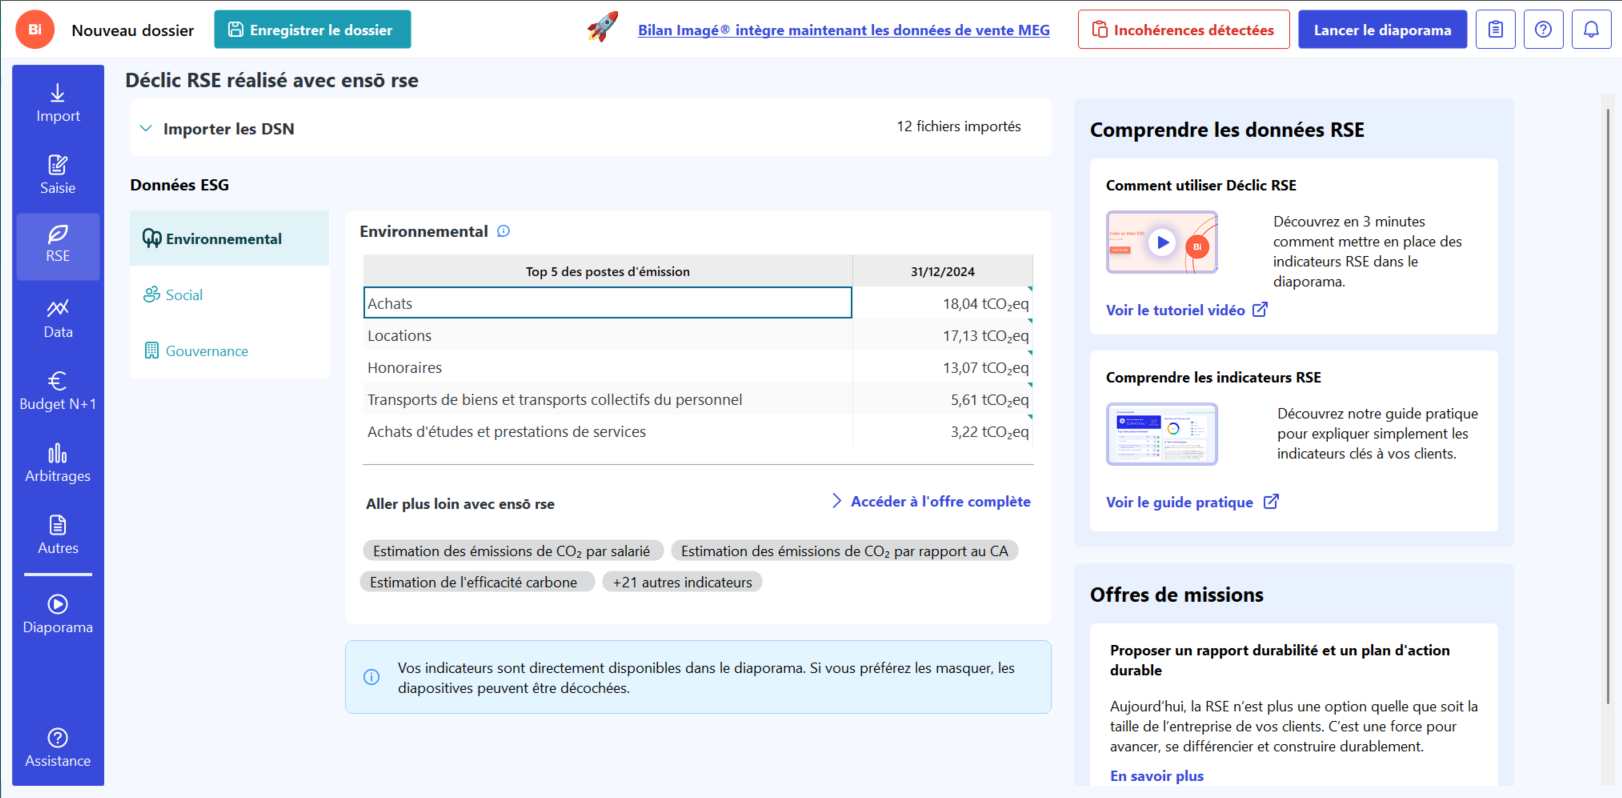Click the 18,04 tCO₂eq value
The width and height of the screenshot is (1622, 798).
(x=985, y=304)
